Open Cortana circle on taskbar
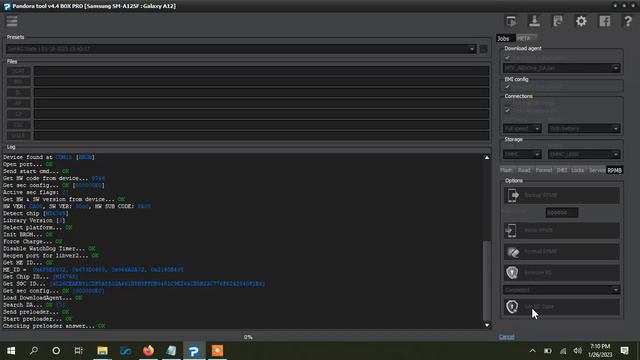Screen dimensions: 640x360 [56, 351]
